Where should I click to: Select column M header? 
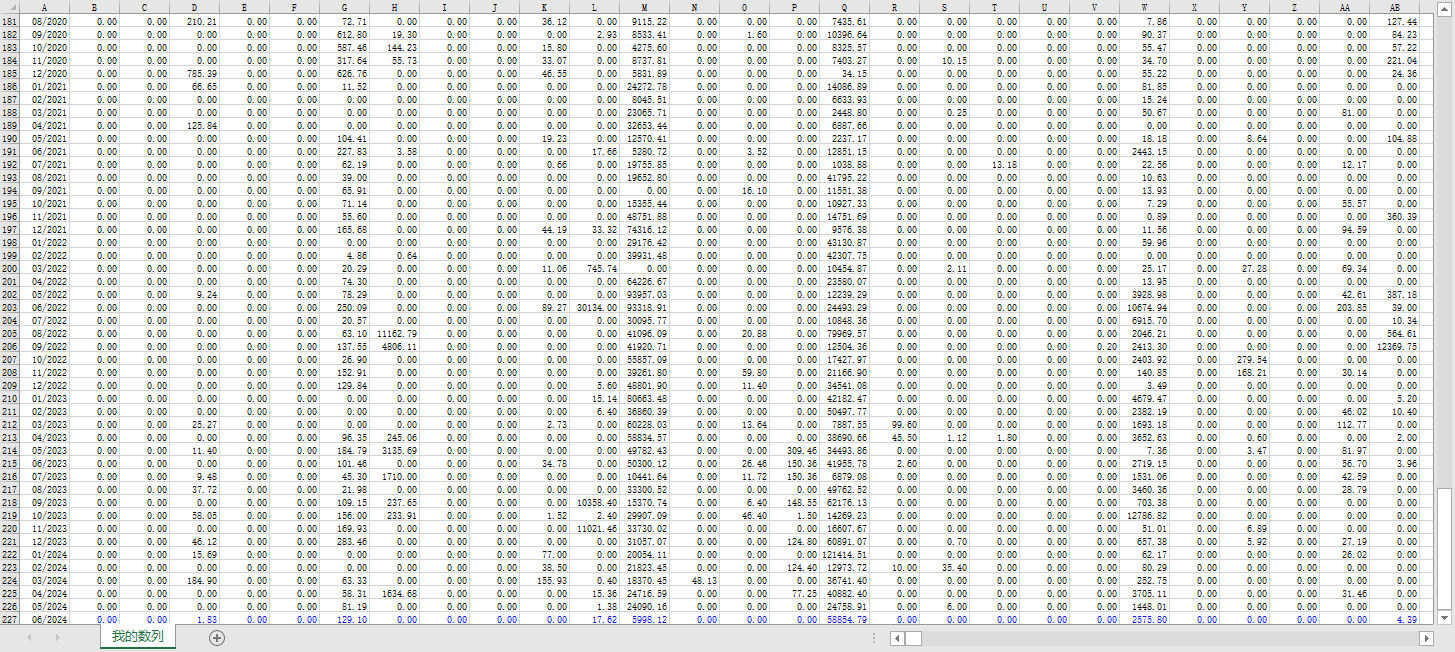pos(645,6)
